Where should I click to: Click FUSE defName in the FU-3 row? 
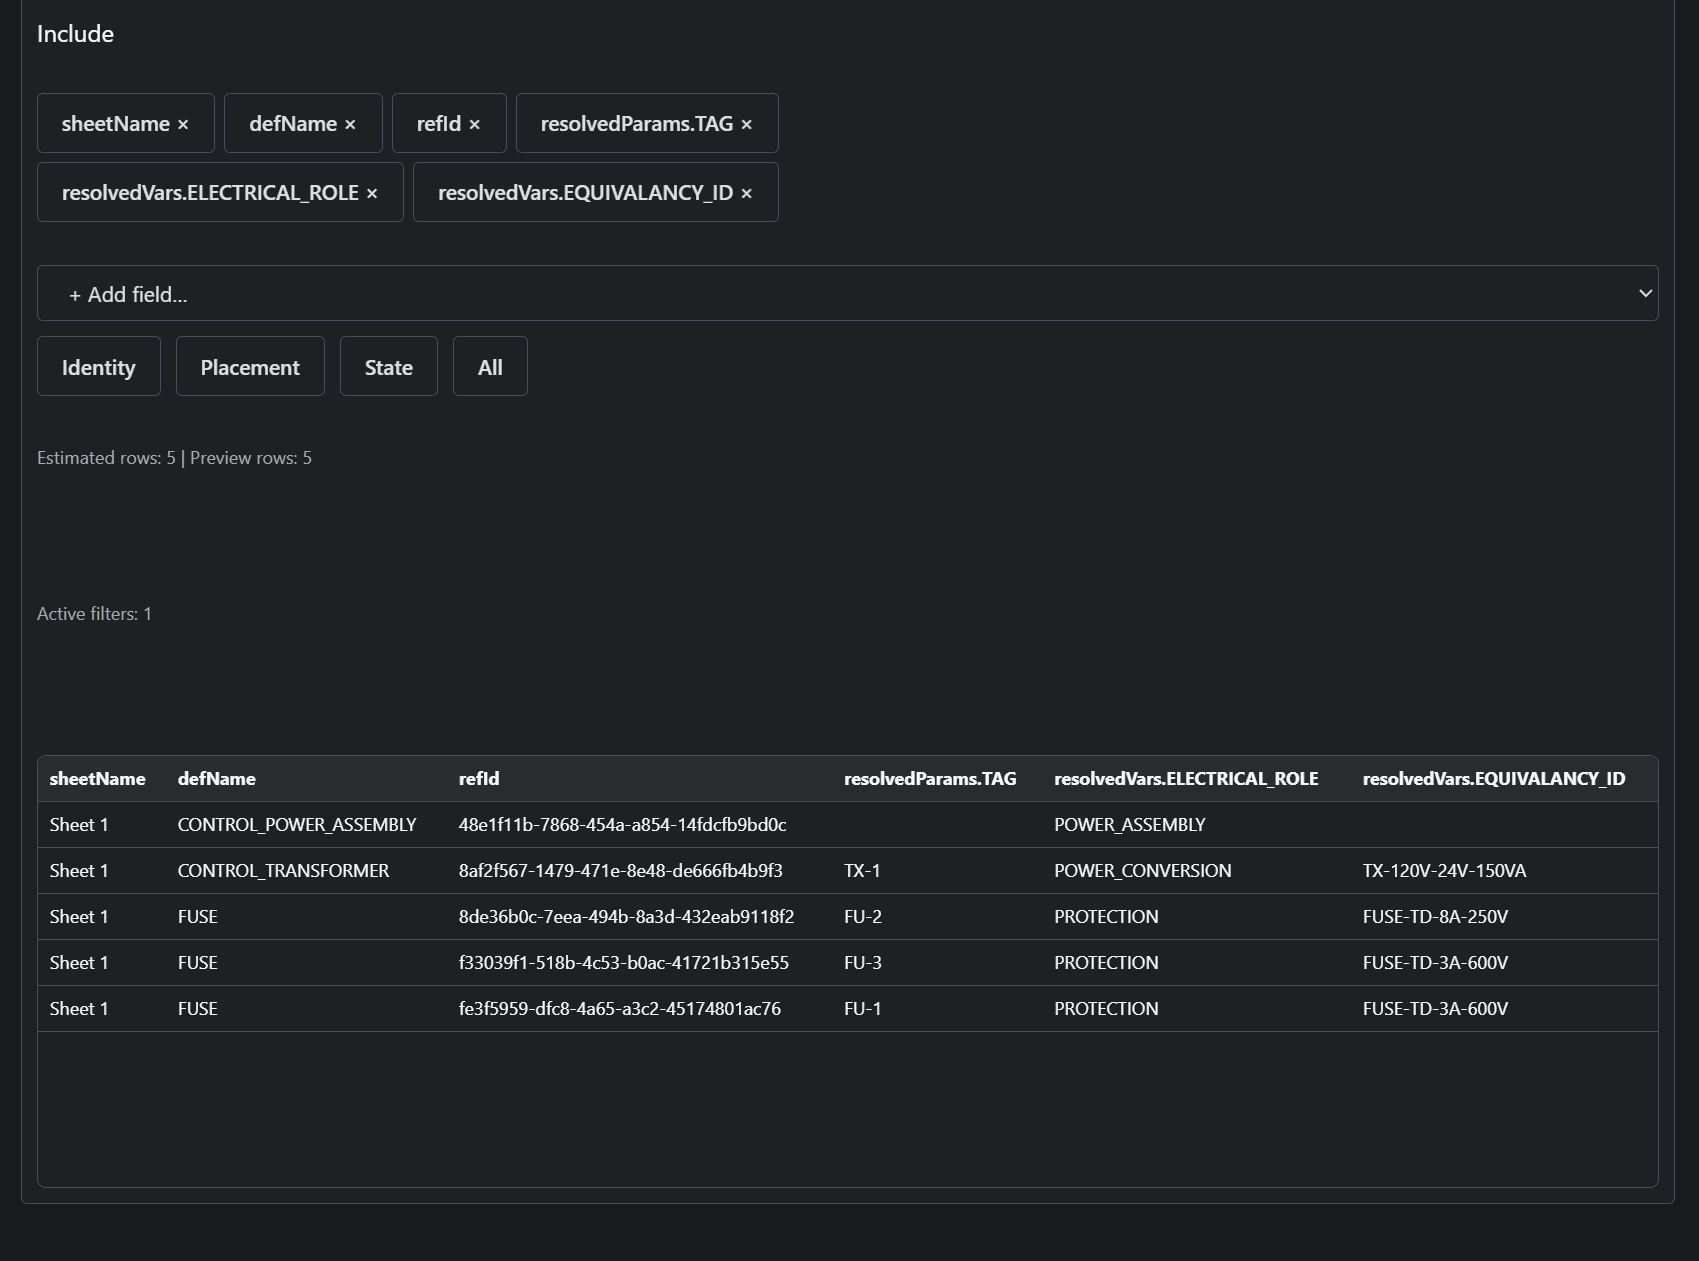pos(198,963)
